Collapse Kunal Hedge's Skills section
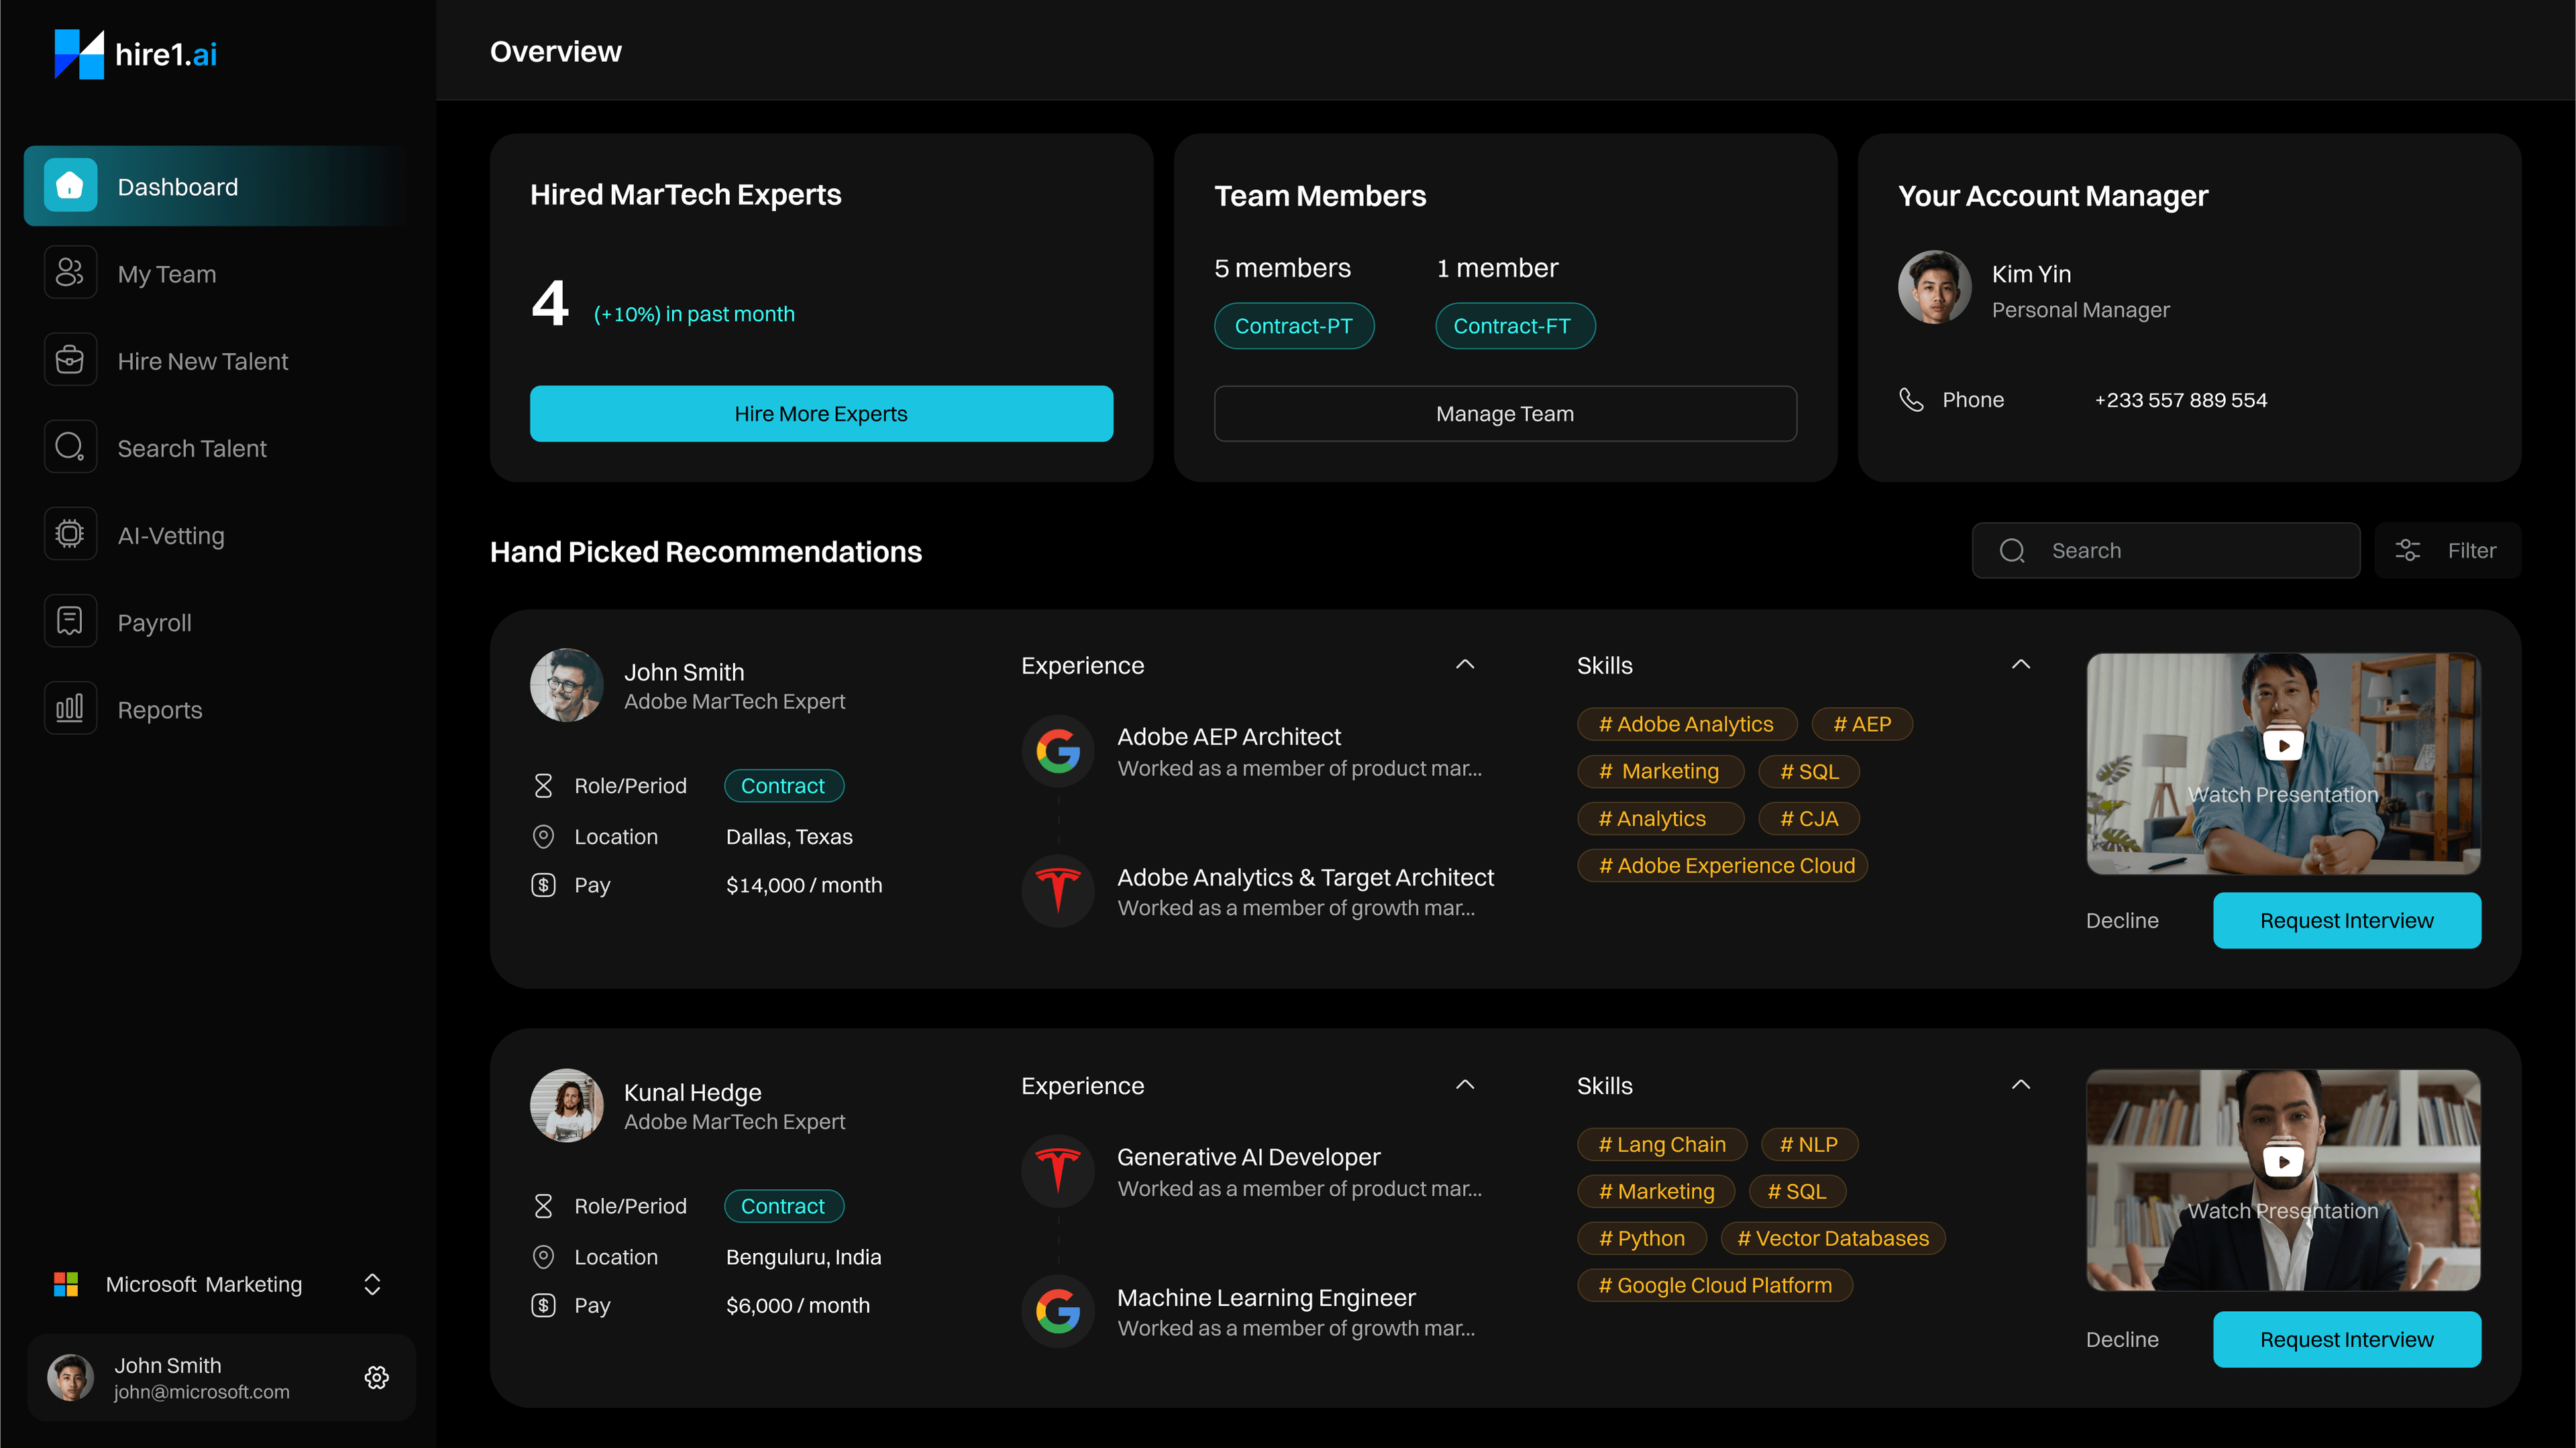The height and width of the screenshot is (1448, 2576). coord(2021,1085)
